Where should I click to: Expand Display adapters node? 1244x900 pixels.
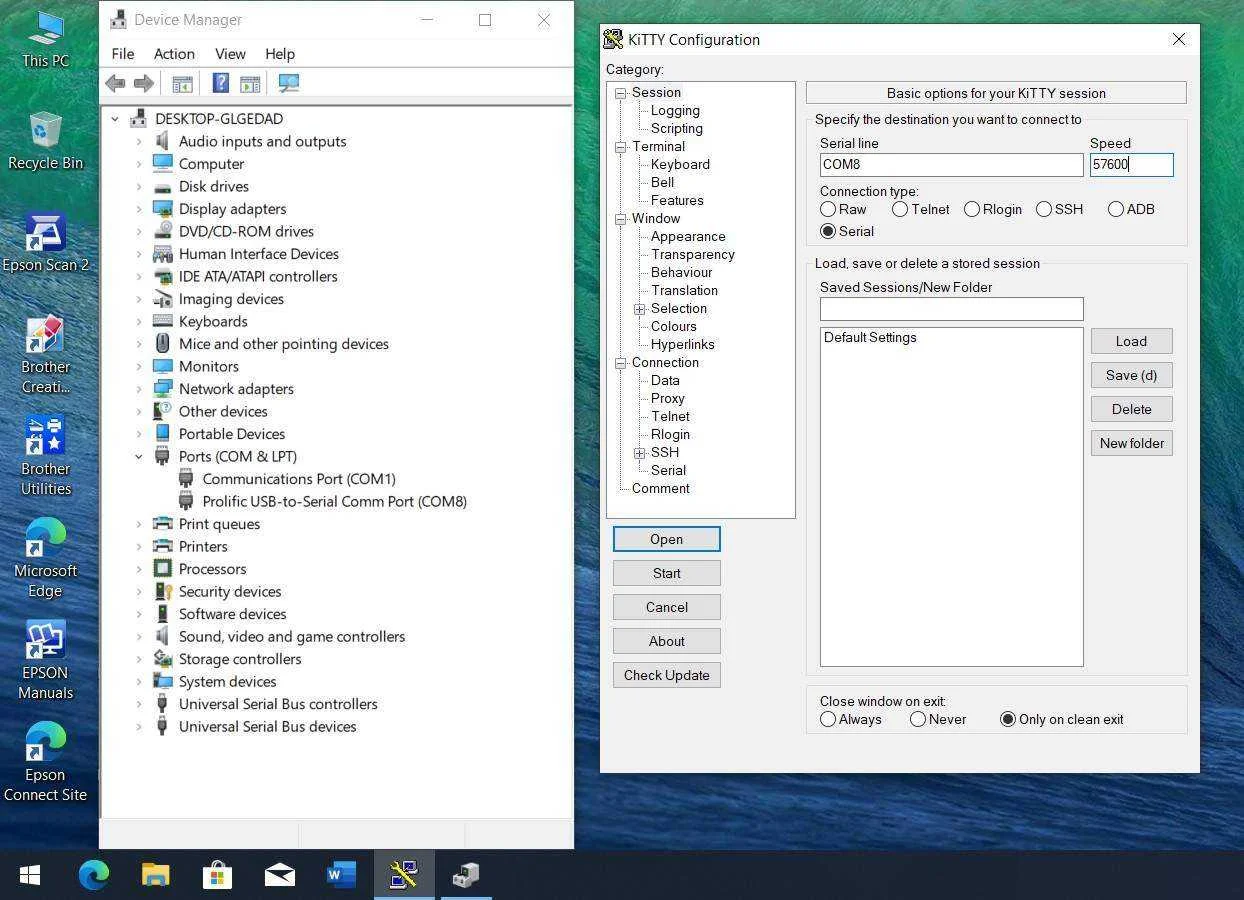[x=139, y=209]
